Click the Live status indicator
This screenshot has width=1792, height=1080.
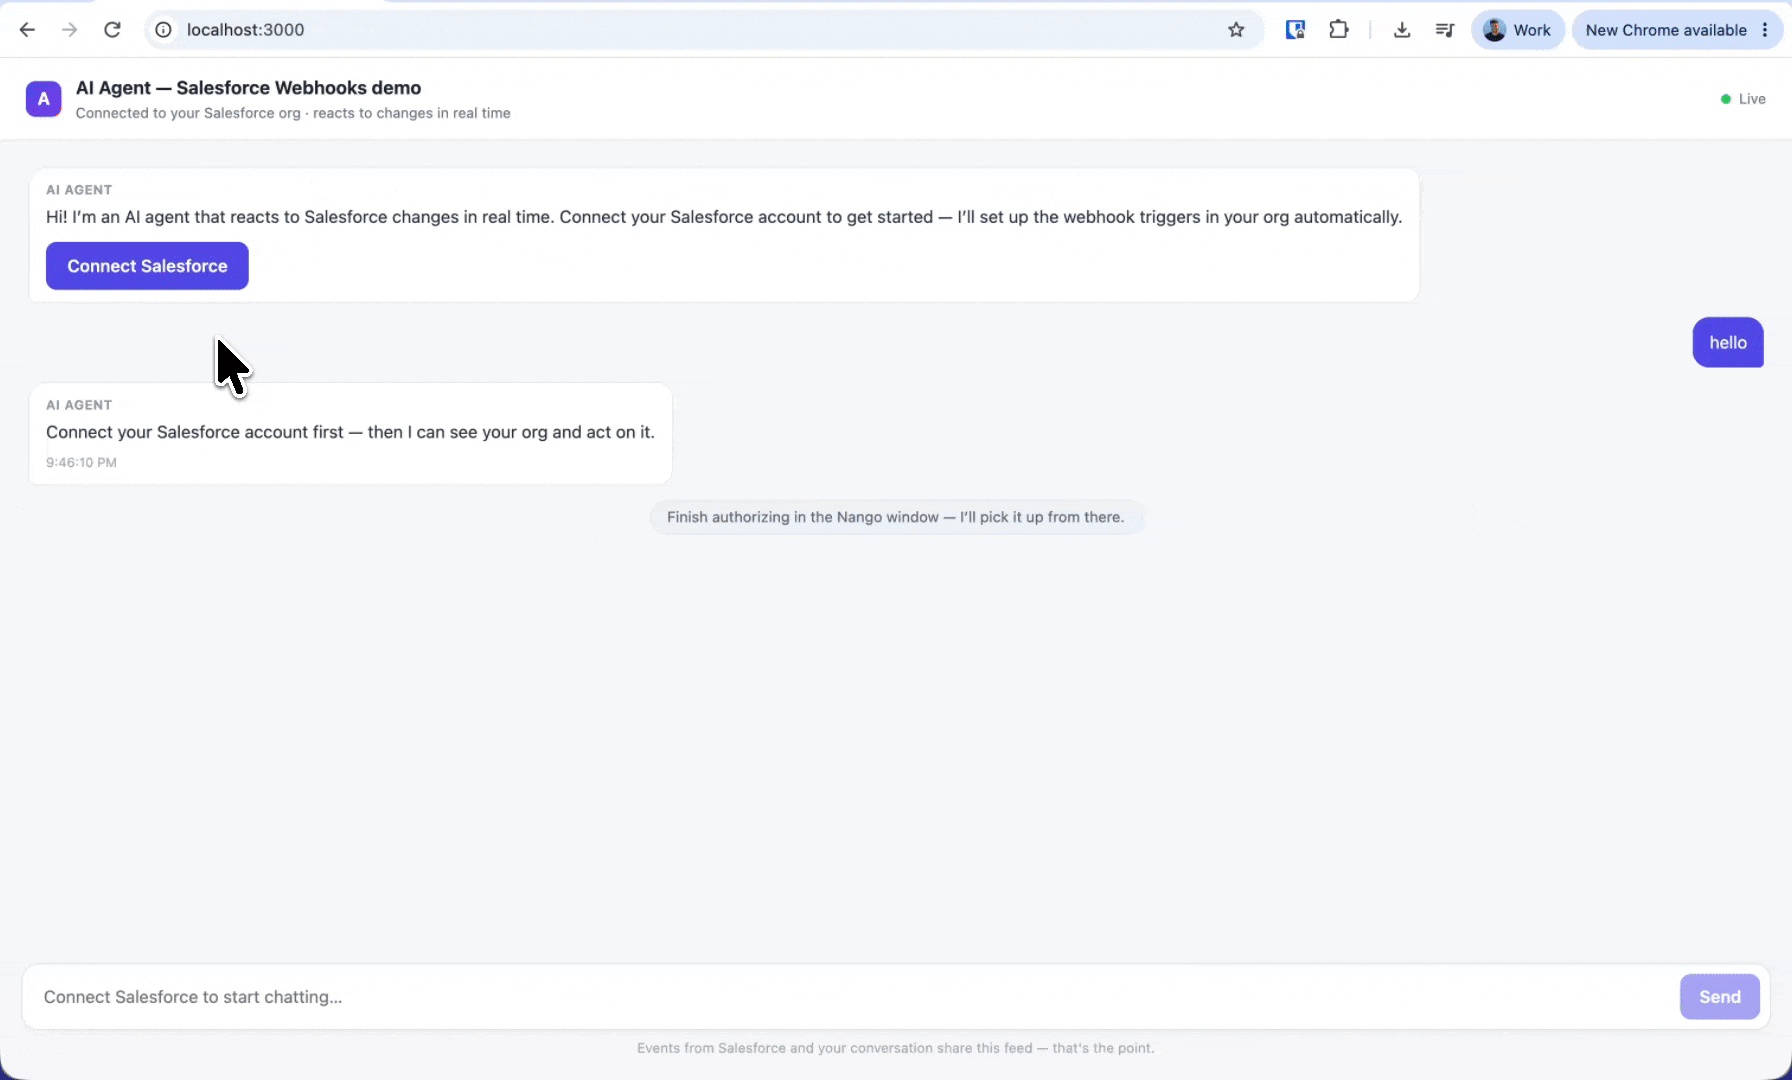[x=1743, y=99]
